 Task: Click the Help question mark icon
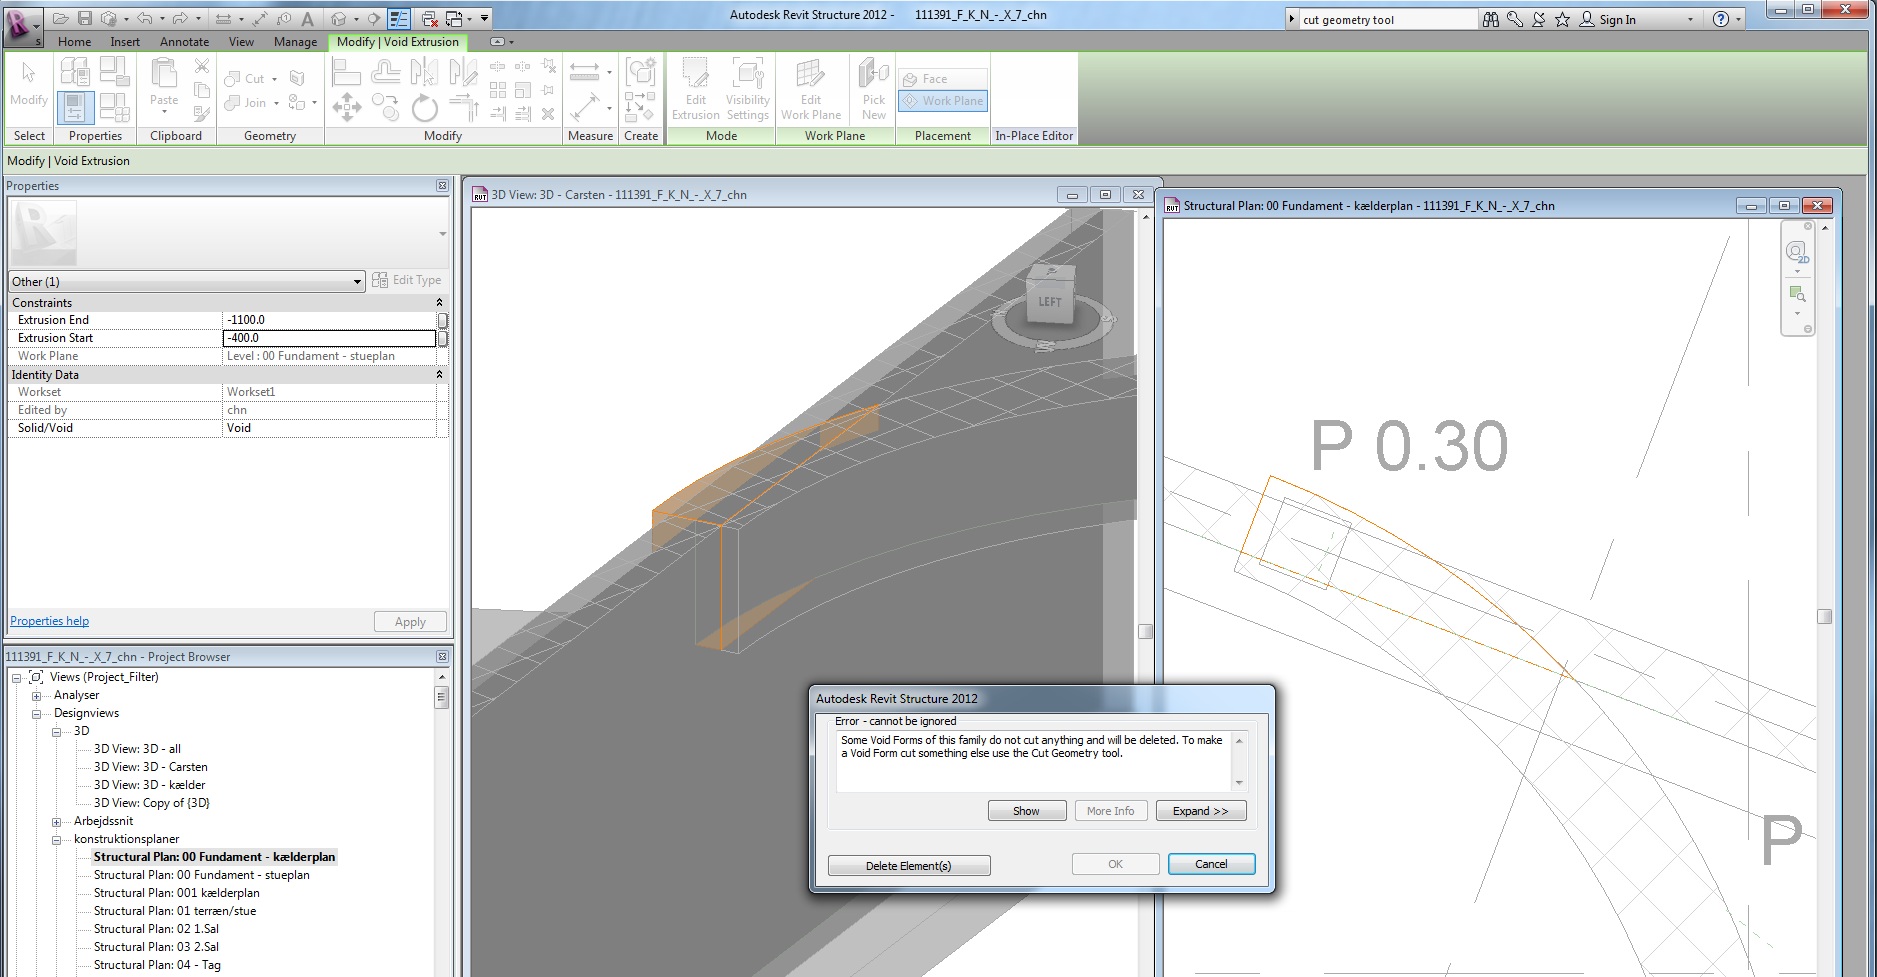point(1721,19)
